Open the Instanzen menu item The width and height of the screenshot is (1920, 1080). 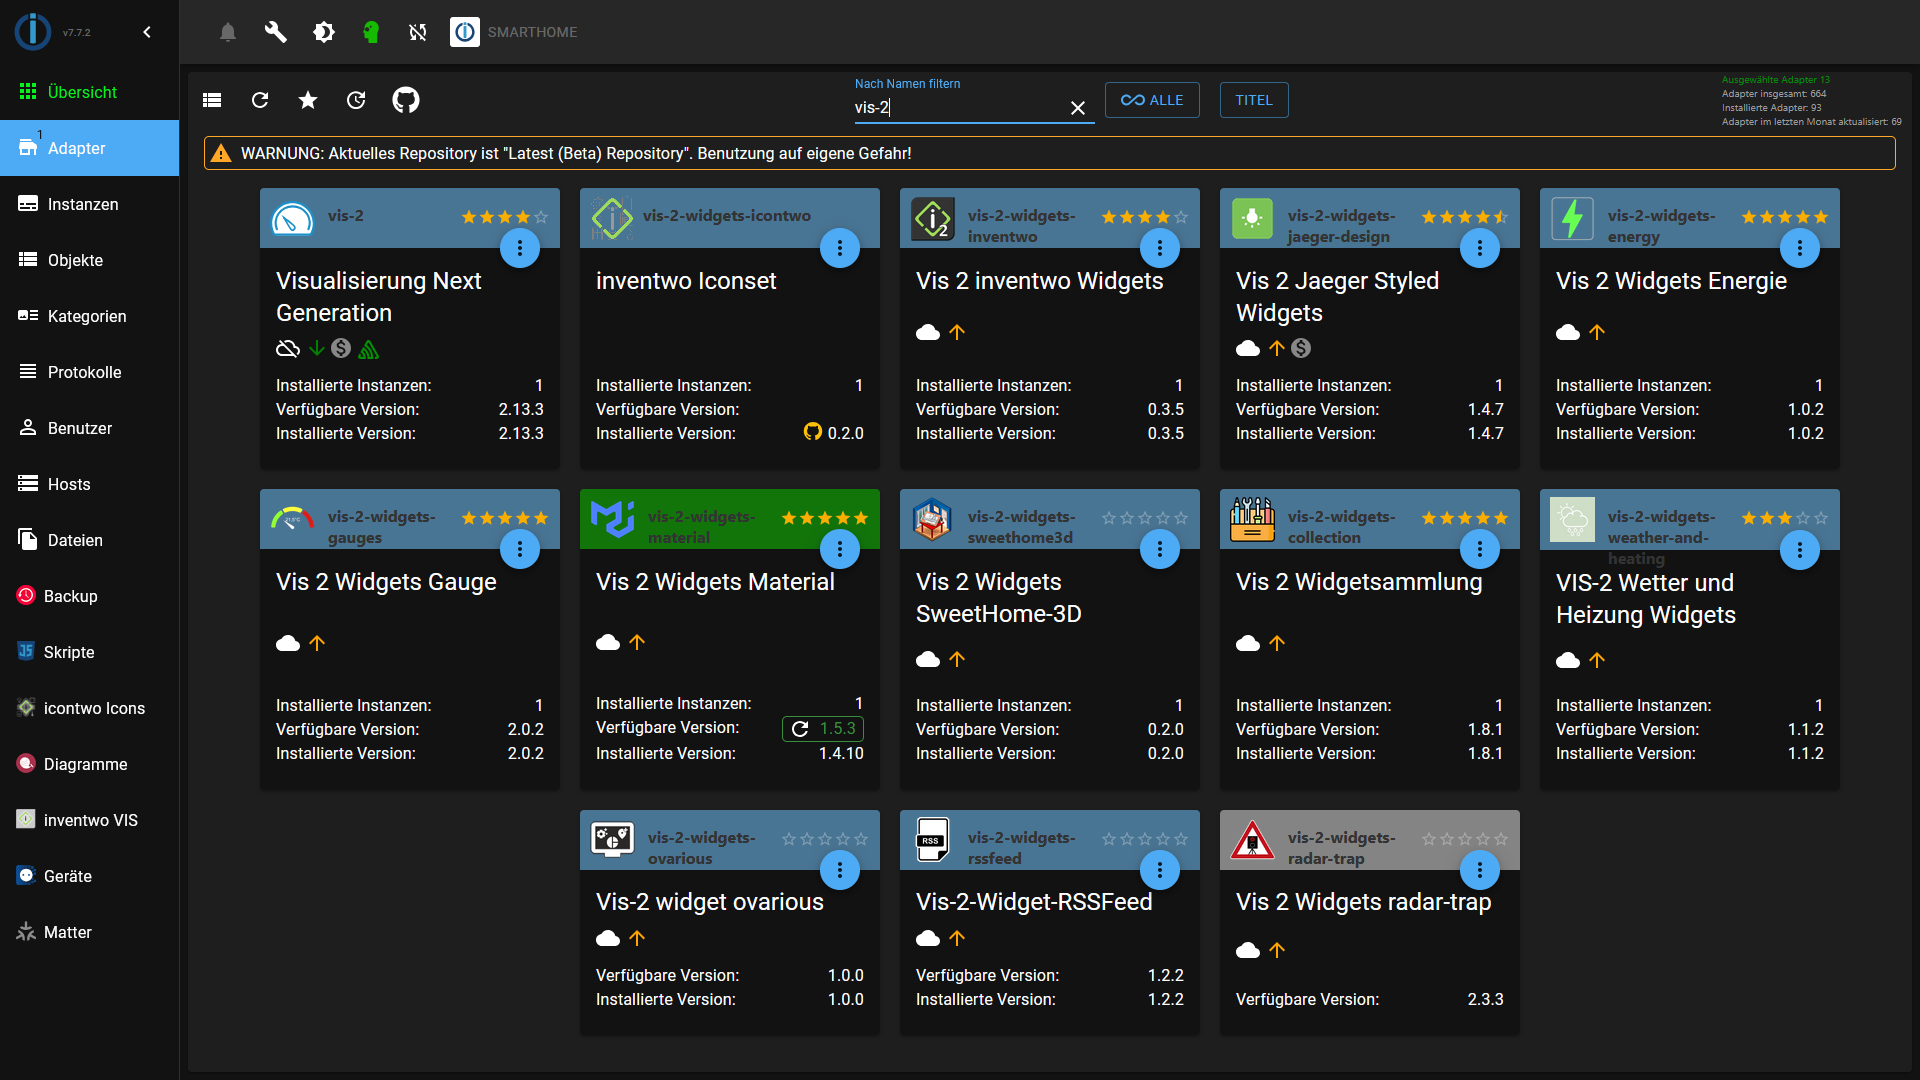tap(83, 204)
